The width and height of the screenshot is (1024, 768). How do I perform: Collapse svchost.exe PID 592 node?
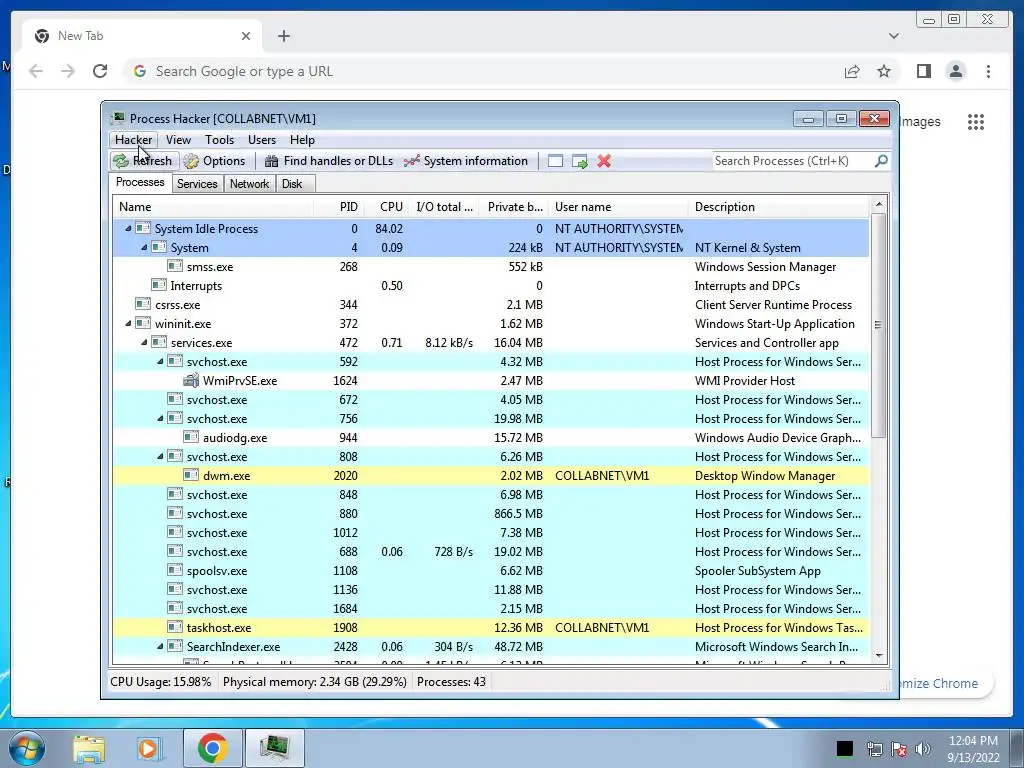[x=160, y=360]
